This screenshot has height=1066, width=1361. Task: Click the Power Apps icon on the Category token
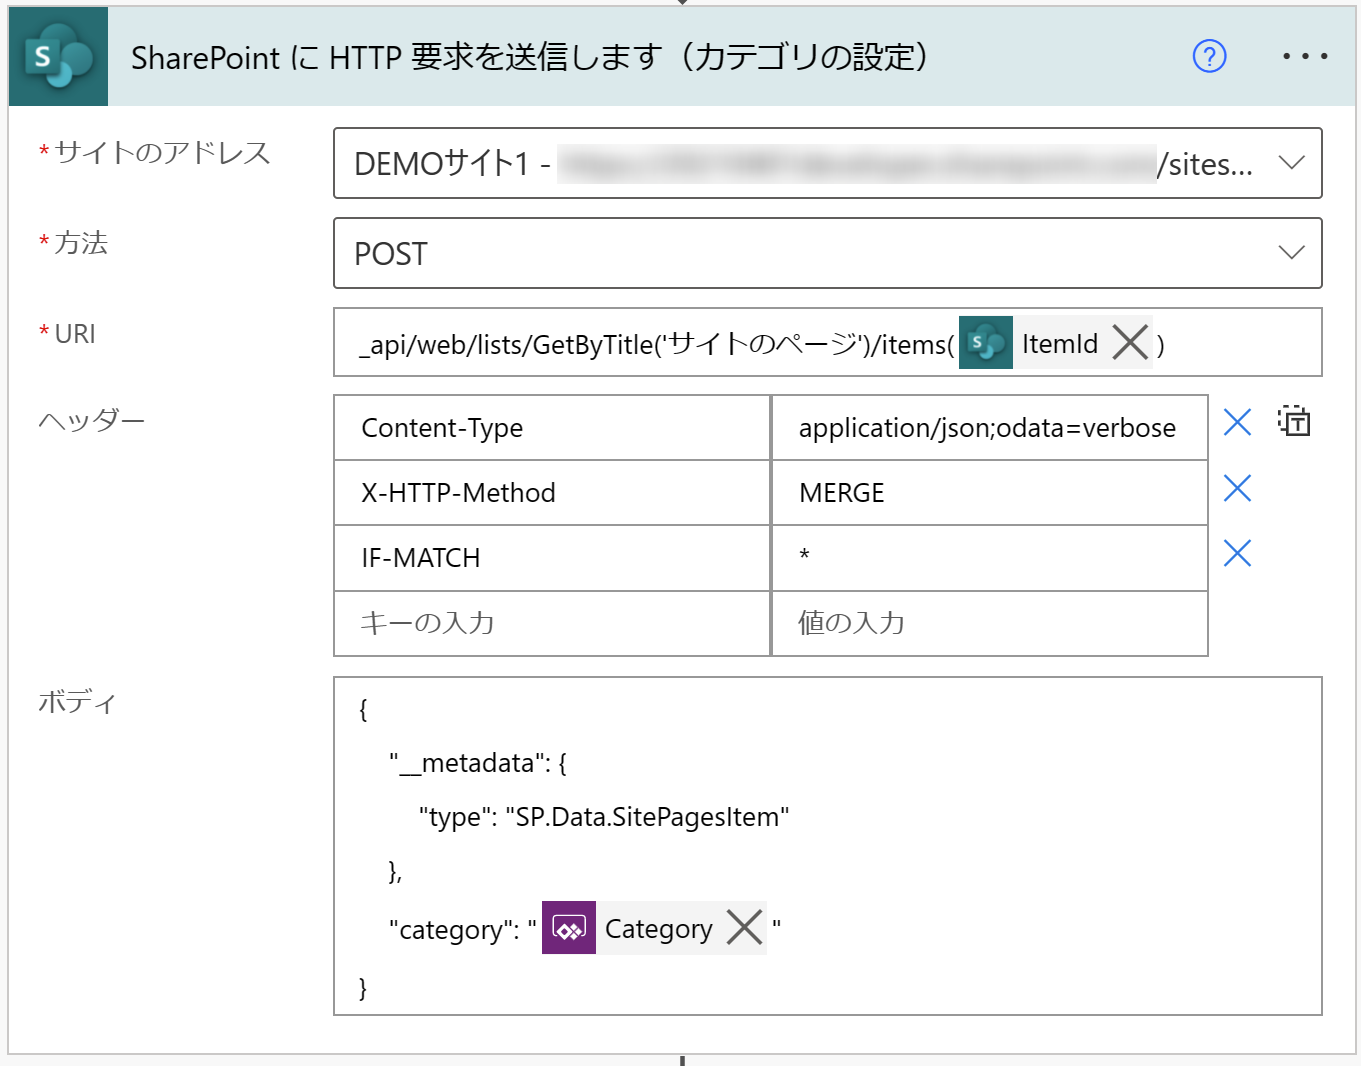(x=568, y=928)
